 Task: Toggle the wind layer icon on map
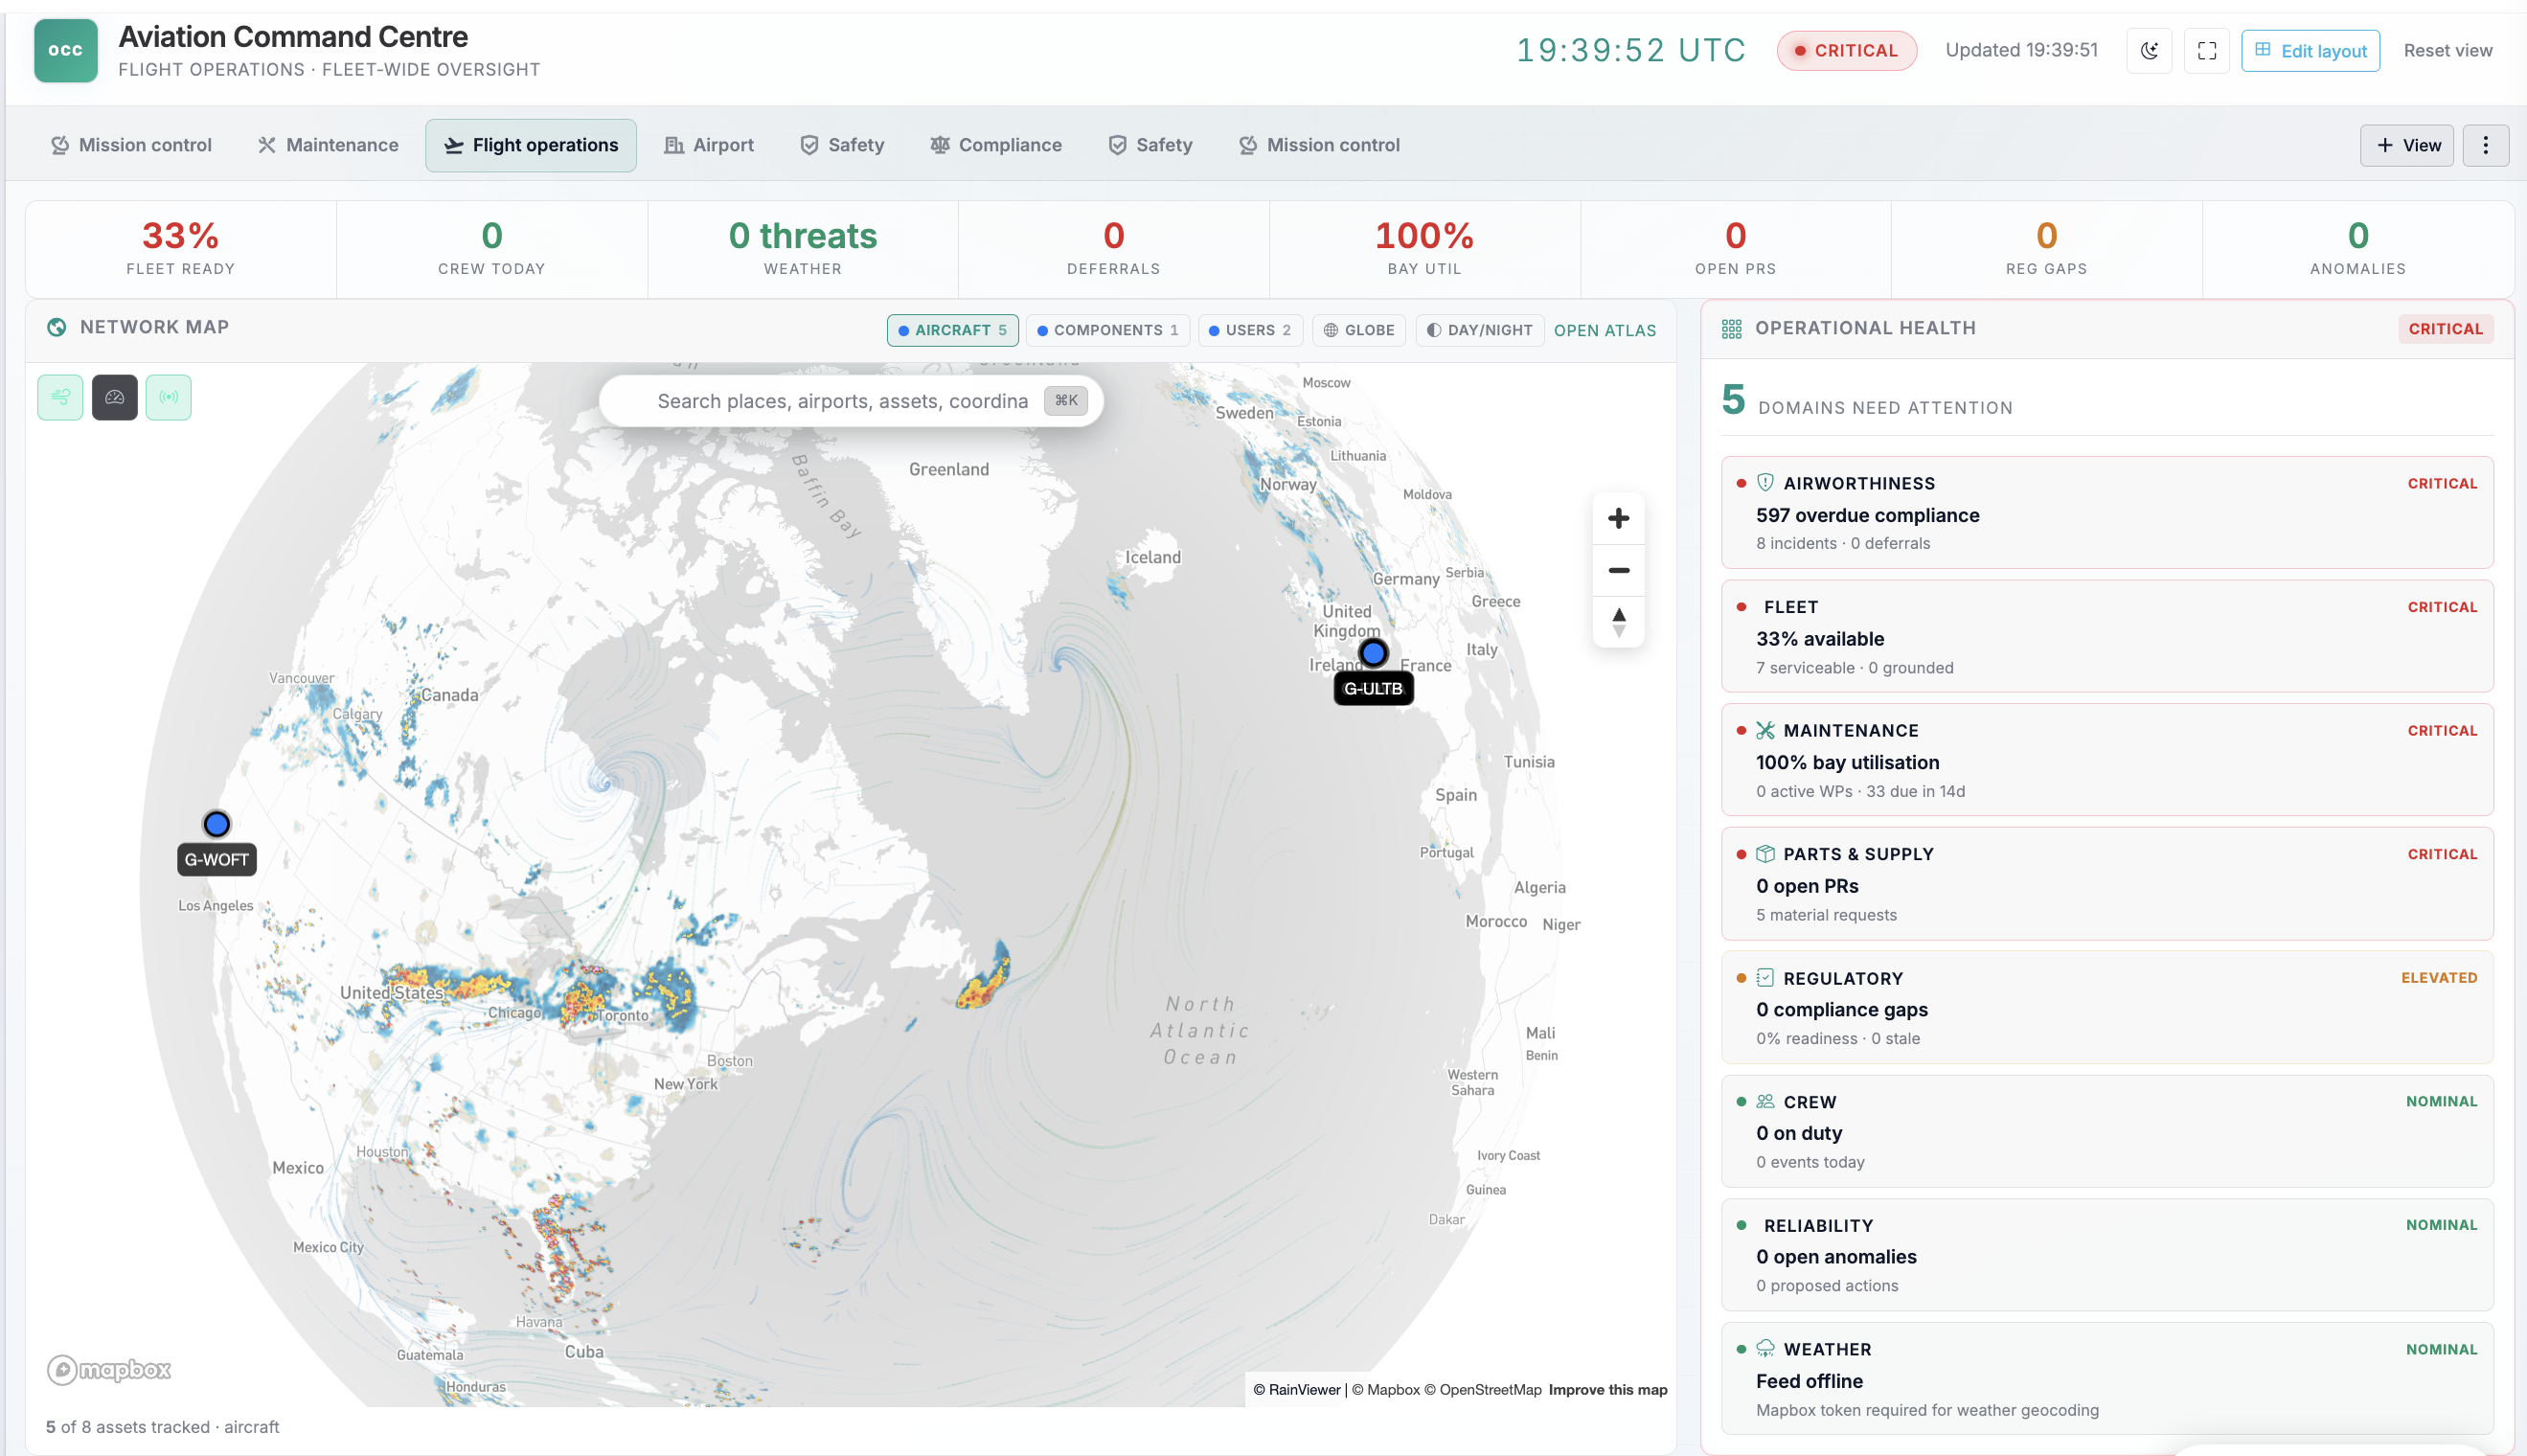pyautogui.click(x=60, y=397)
